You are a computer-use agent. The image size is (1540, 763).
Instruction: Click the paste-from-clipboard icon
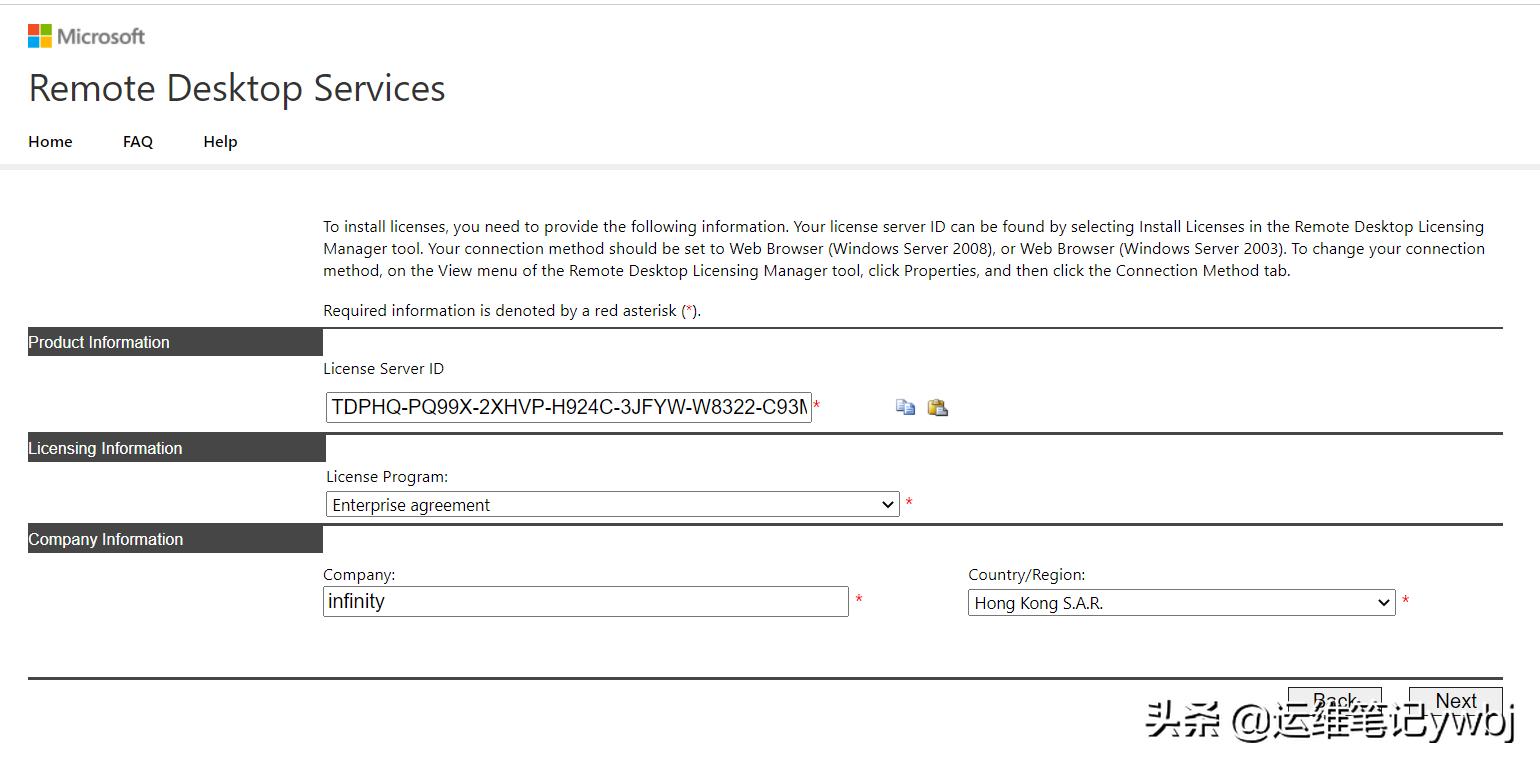(938, 407)
